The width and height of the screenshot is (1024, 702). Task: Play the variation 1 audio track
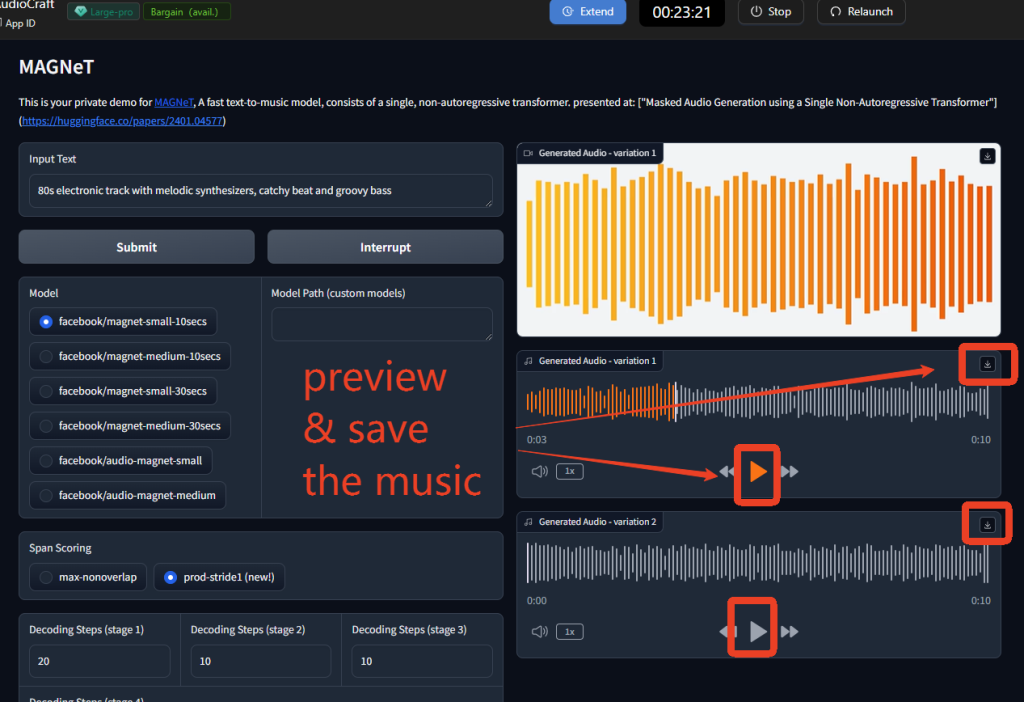pos(758,471)
